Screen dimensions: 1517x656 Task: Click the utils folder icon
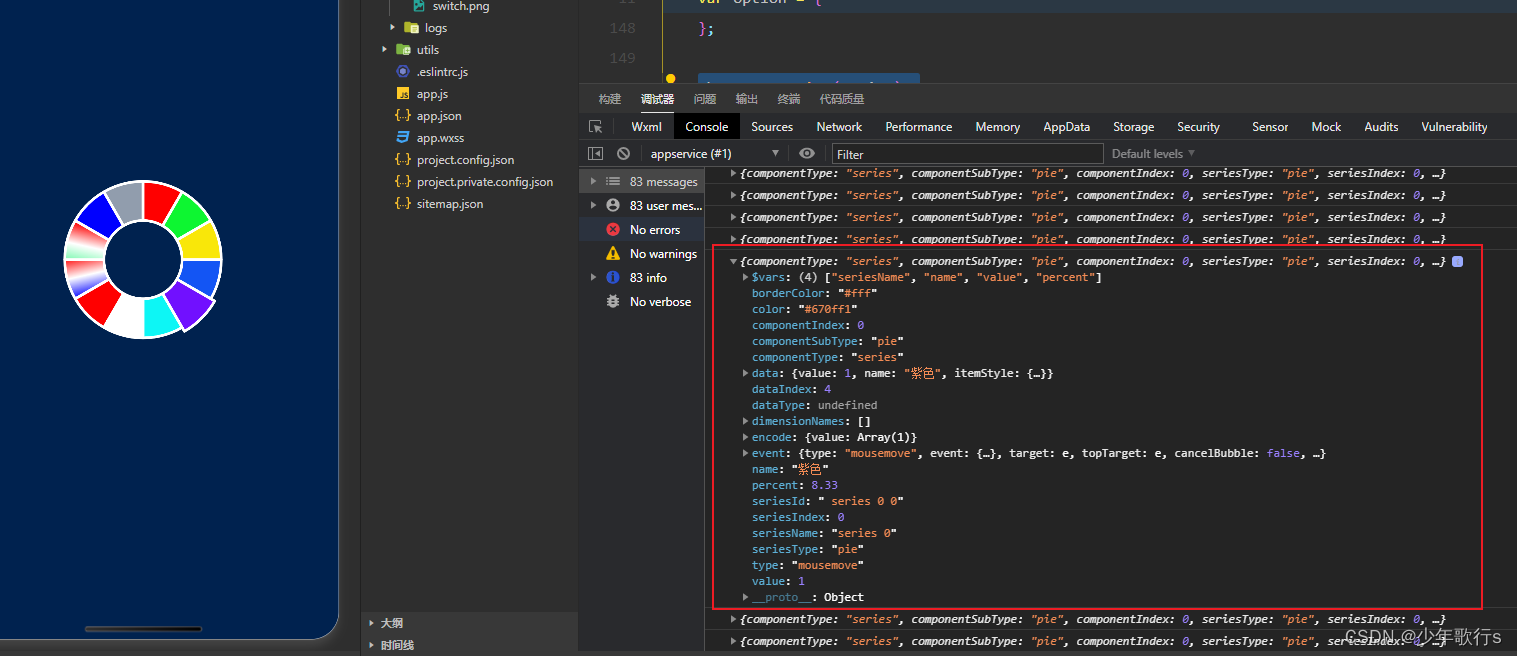[403, 50]
